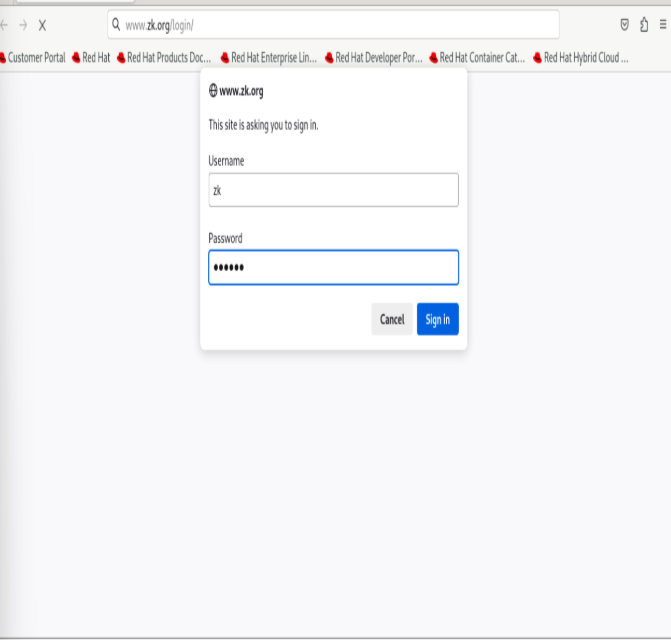Click the search magnifier in address bar

coord(116,24)
